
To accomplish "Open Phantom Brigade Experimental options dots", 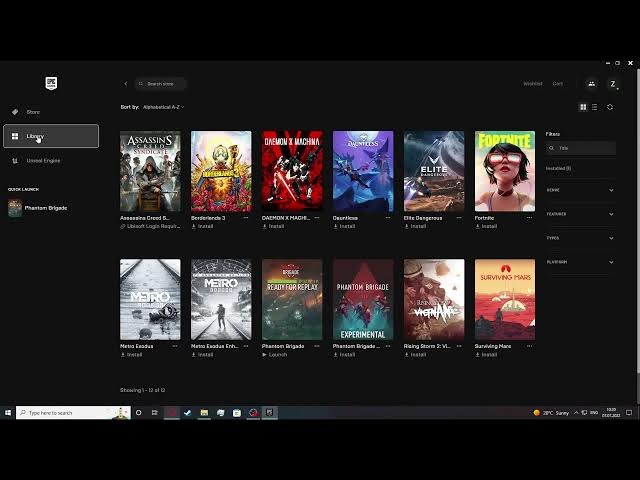I will coord(388,346).
